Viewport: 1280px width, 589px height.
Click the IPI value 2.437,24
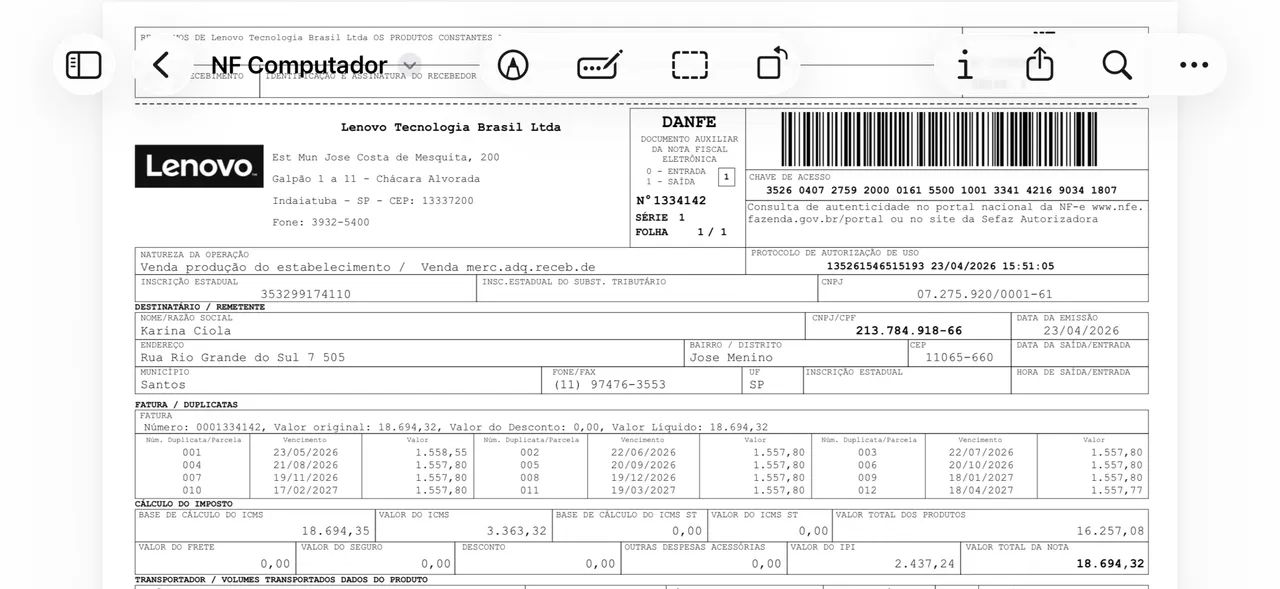pos(925,564)
